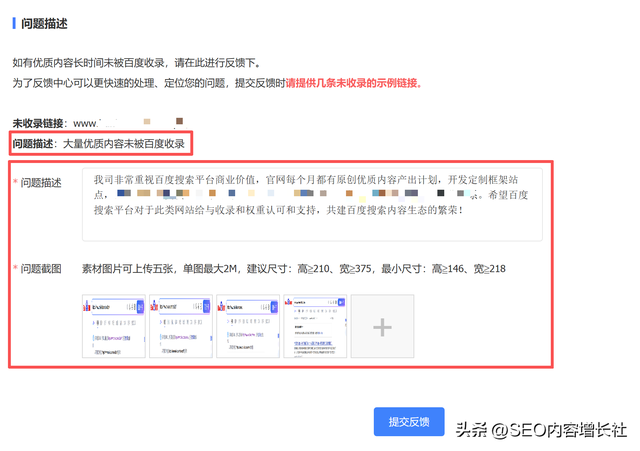Open the first uploaded screenshot thumbnail
Screen dimensions: 640x451
pos(114,327)
